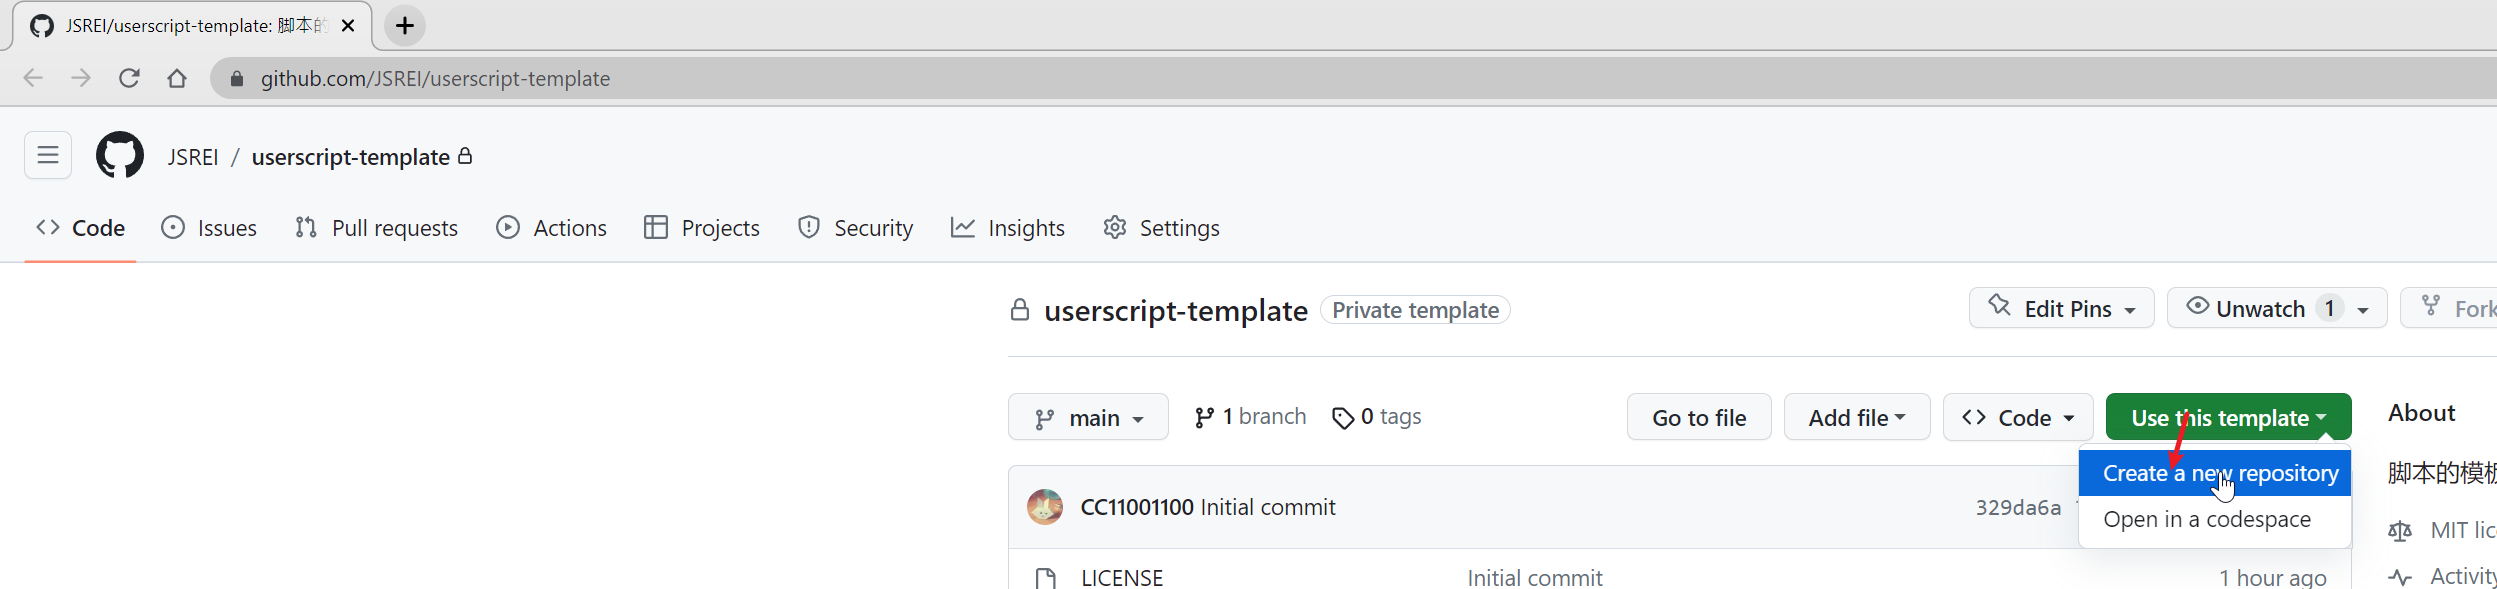Click the userscript-template repository heading
Viewport: 2497px width, 589px height.
tap(1176, 311)
